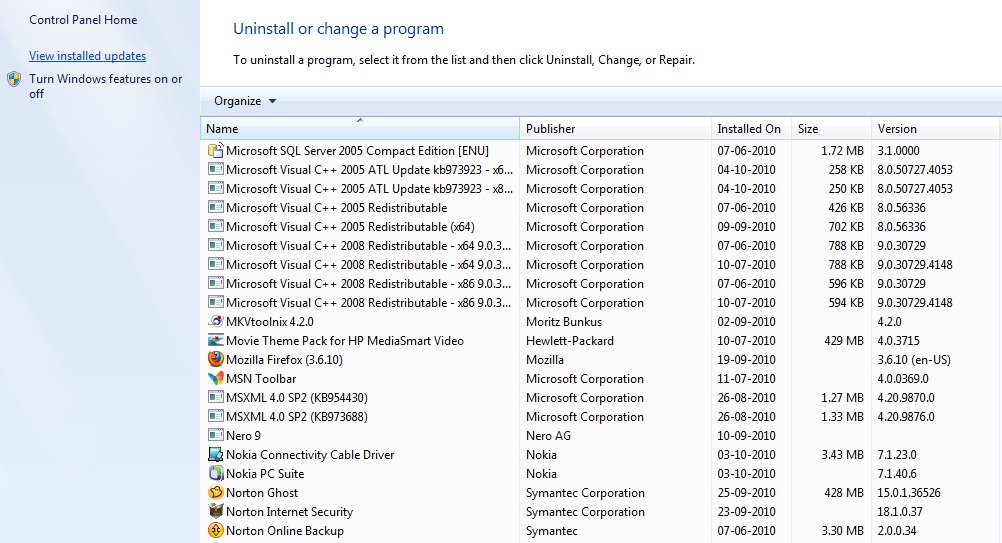Click the Movie Theme Pack icon

pos(215,341)
